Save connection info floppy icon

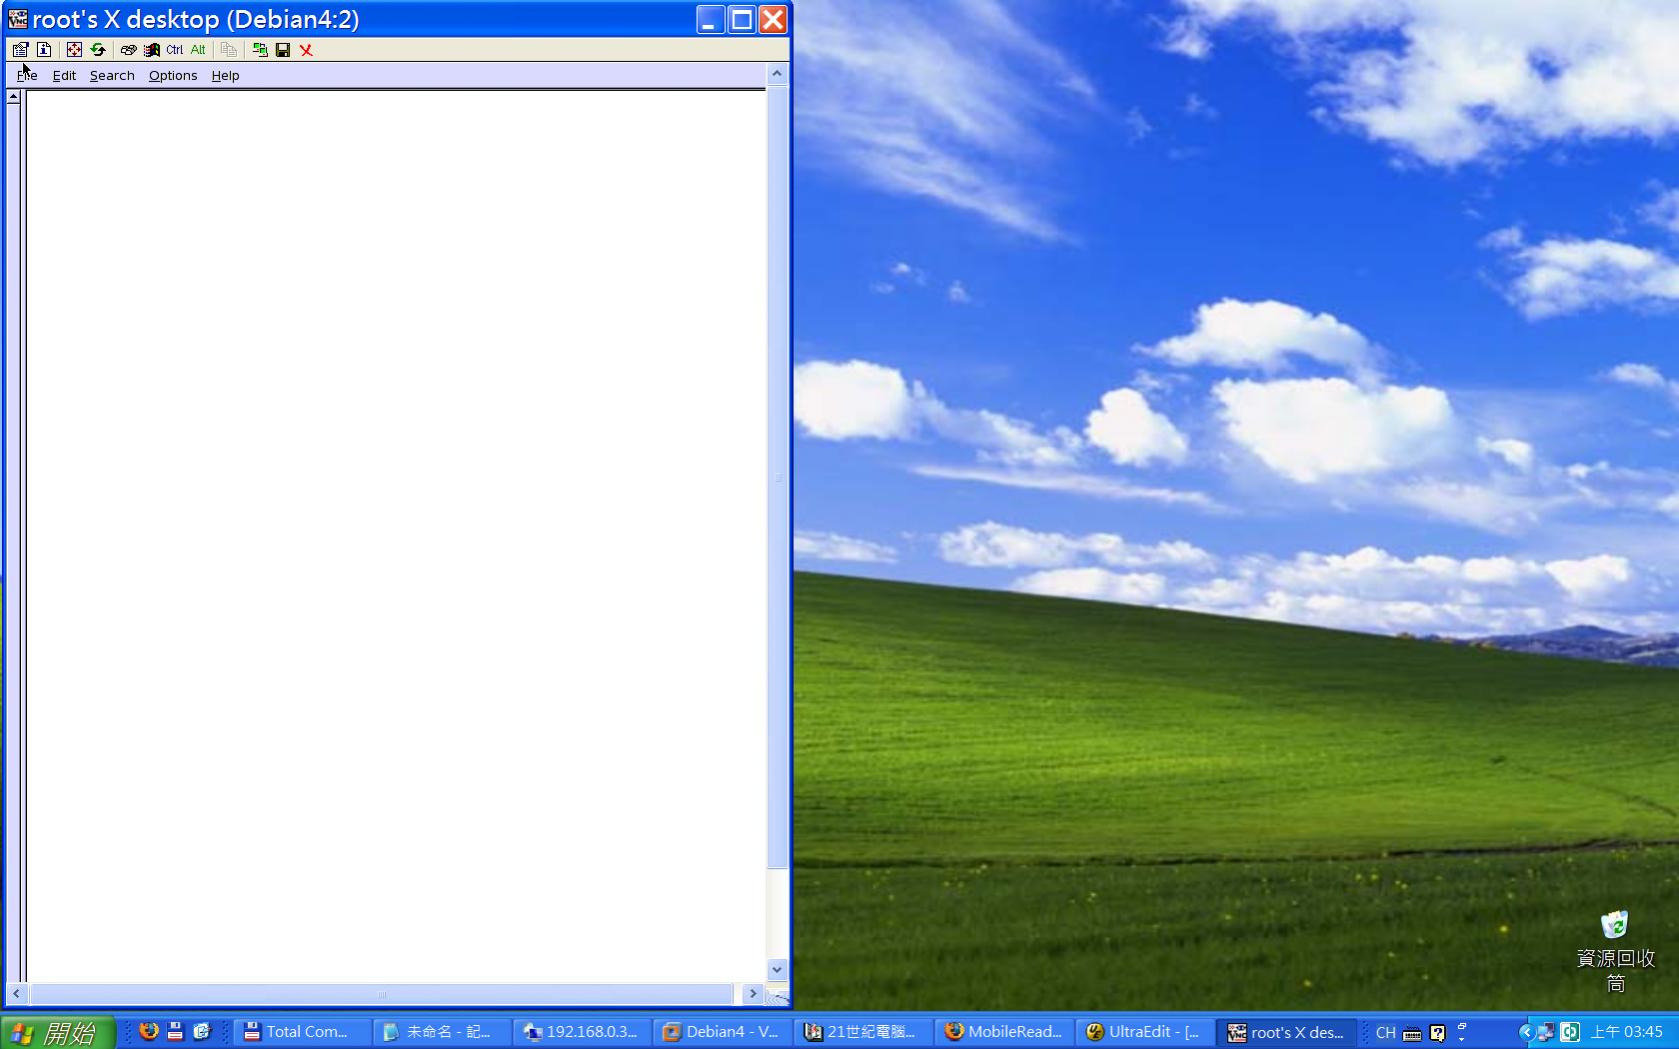point(283,49)
